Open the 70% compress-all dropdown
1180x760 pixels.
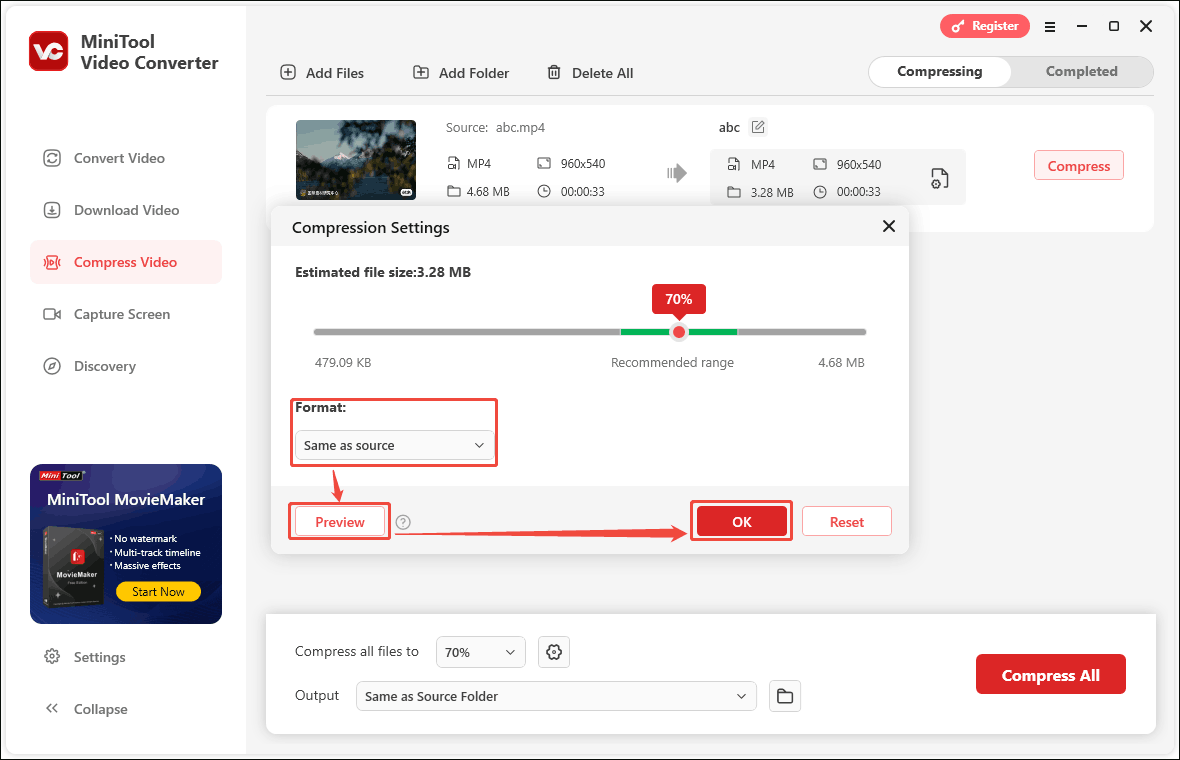point(480,652)
